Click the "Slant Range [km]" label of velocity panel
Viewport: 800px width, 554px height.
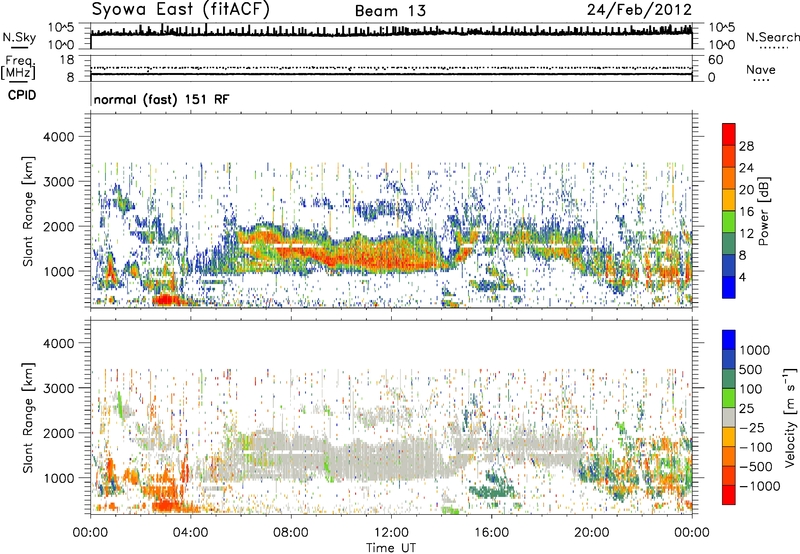28,418
